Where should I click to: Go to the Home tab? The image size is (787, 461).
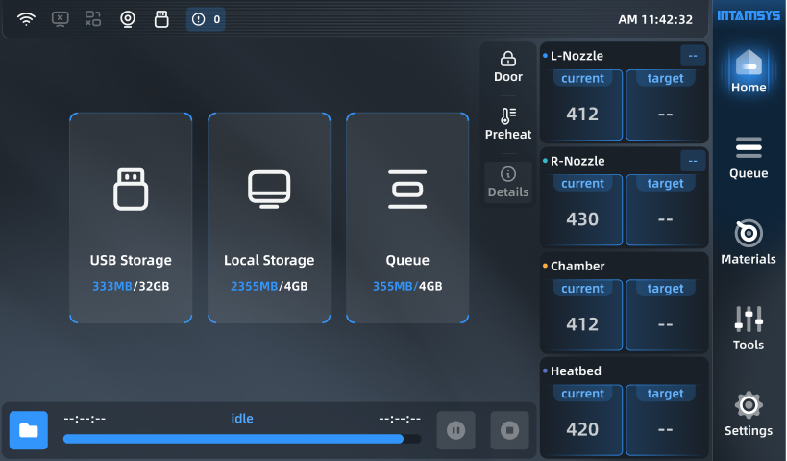748,71
